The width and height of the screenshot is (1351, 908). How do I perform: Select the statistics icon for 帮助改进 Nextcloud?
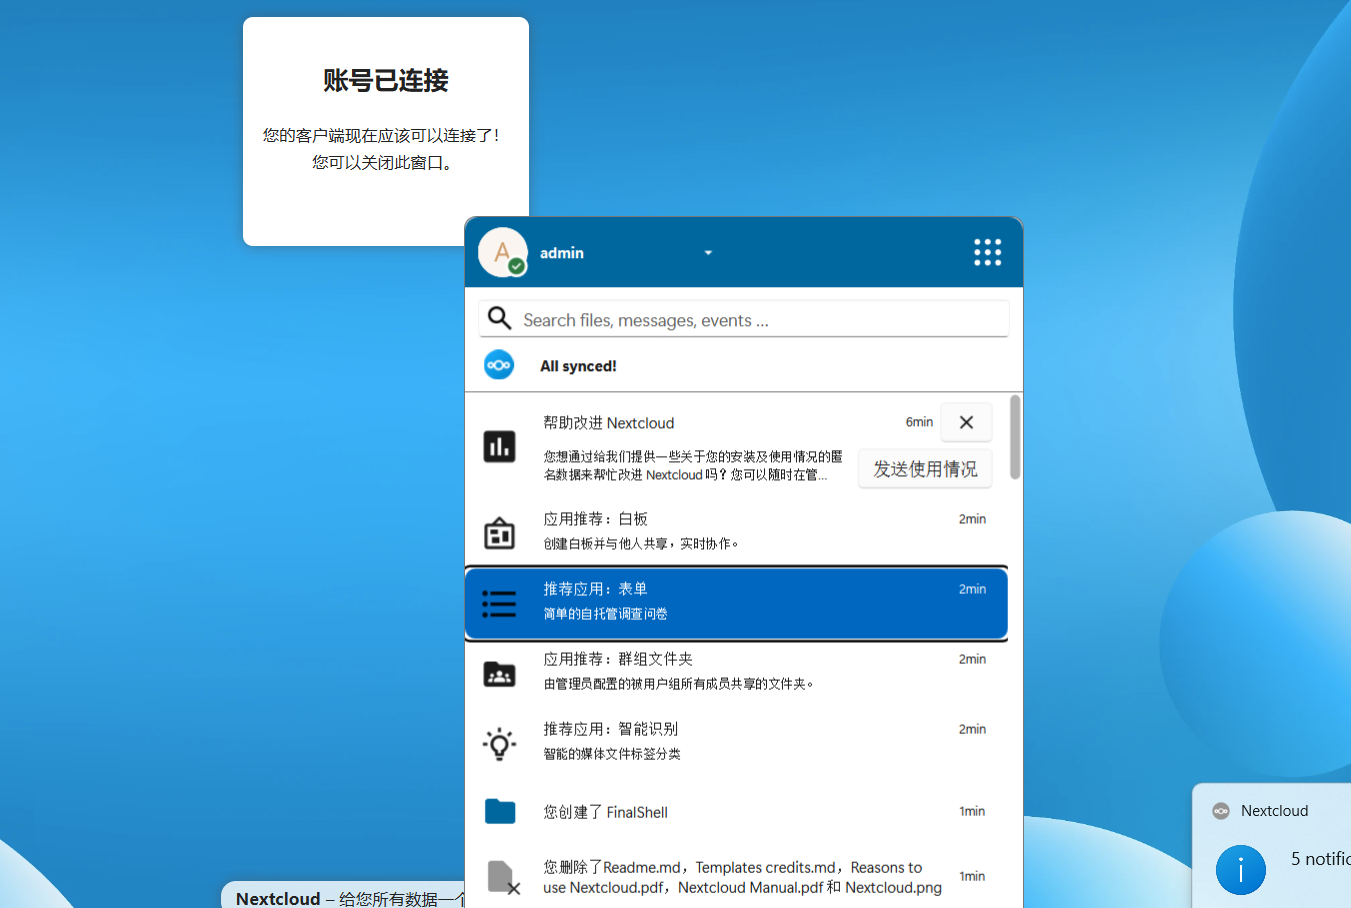[500, 446]
